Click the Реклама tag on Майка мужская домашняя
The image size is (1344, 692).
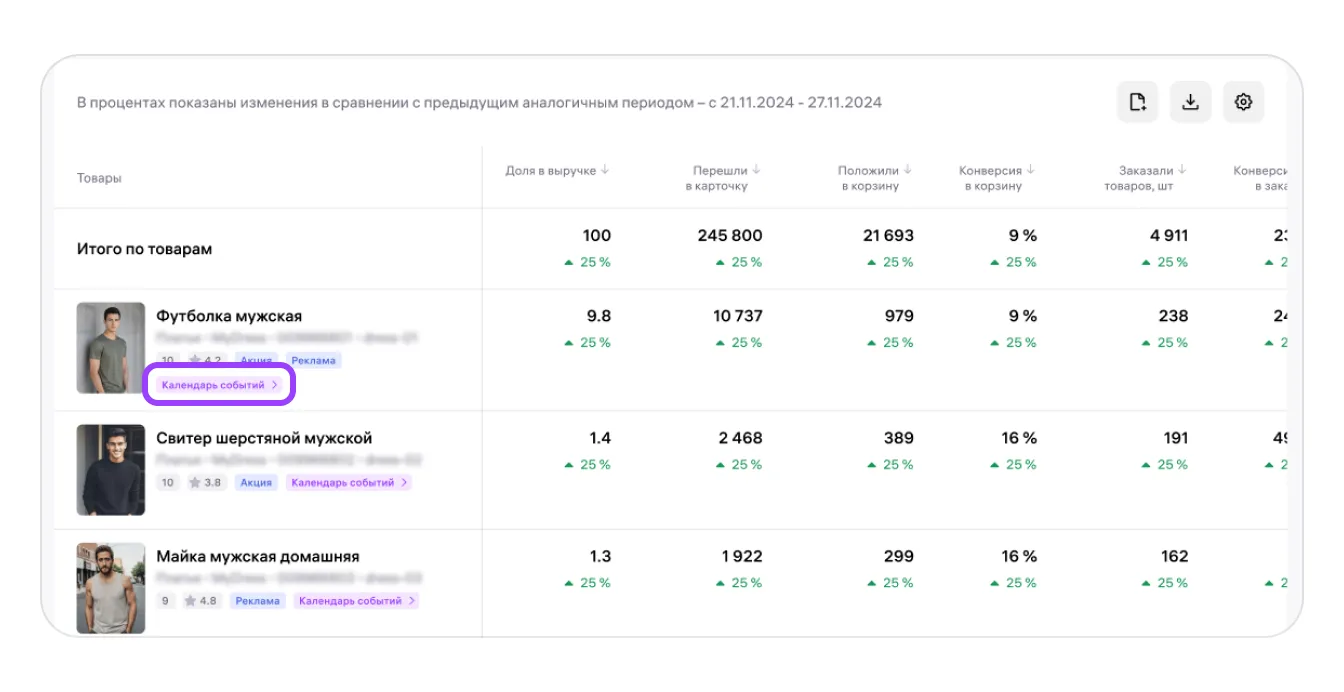pyautogui.click(x=257, y=601)
